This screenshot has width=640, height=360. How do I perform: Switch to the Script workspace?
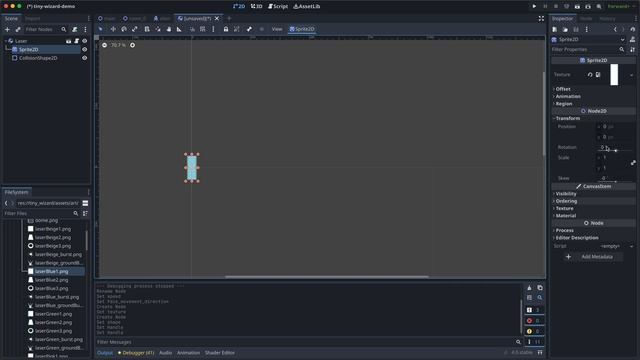tap(278, 6)
